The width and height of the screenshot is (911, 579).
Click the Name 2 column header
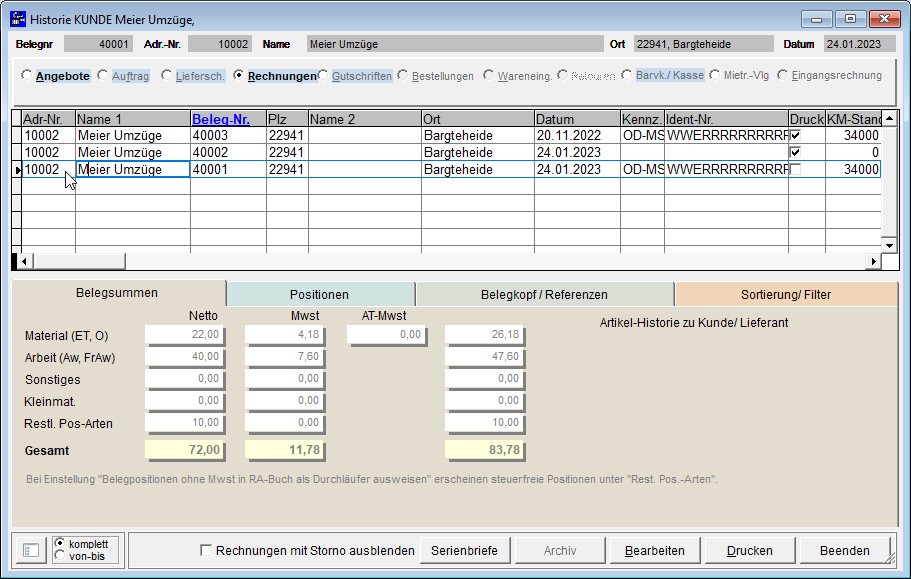pos(365,119)
